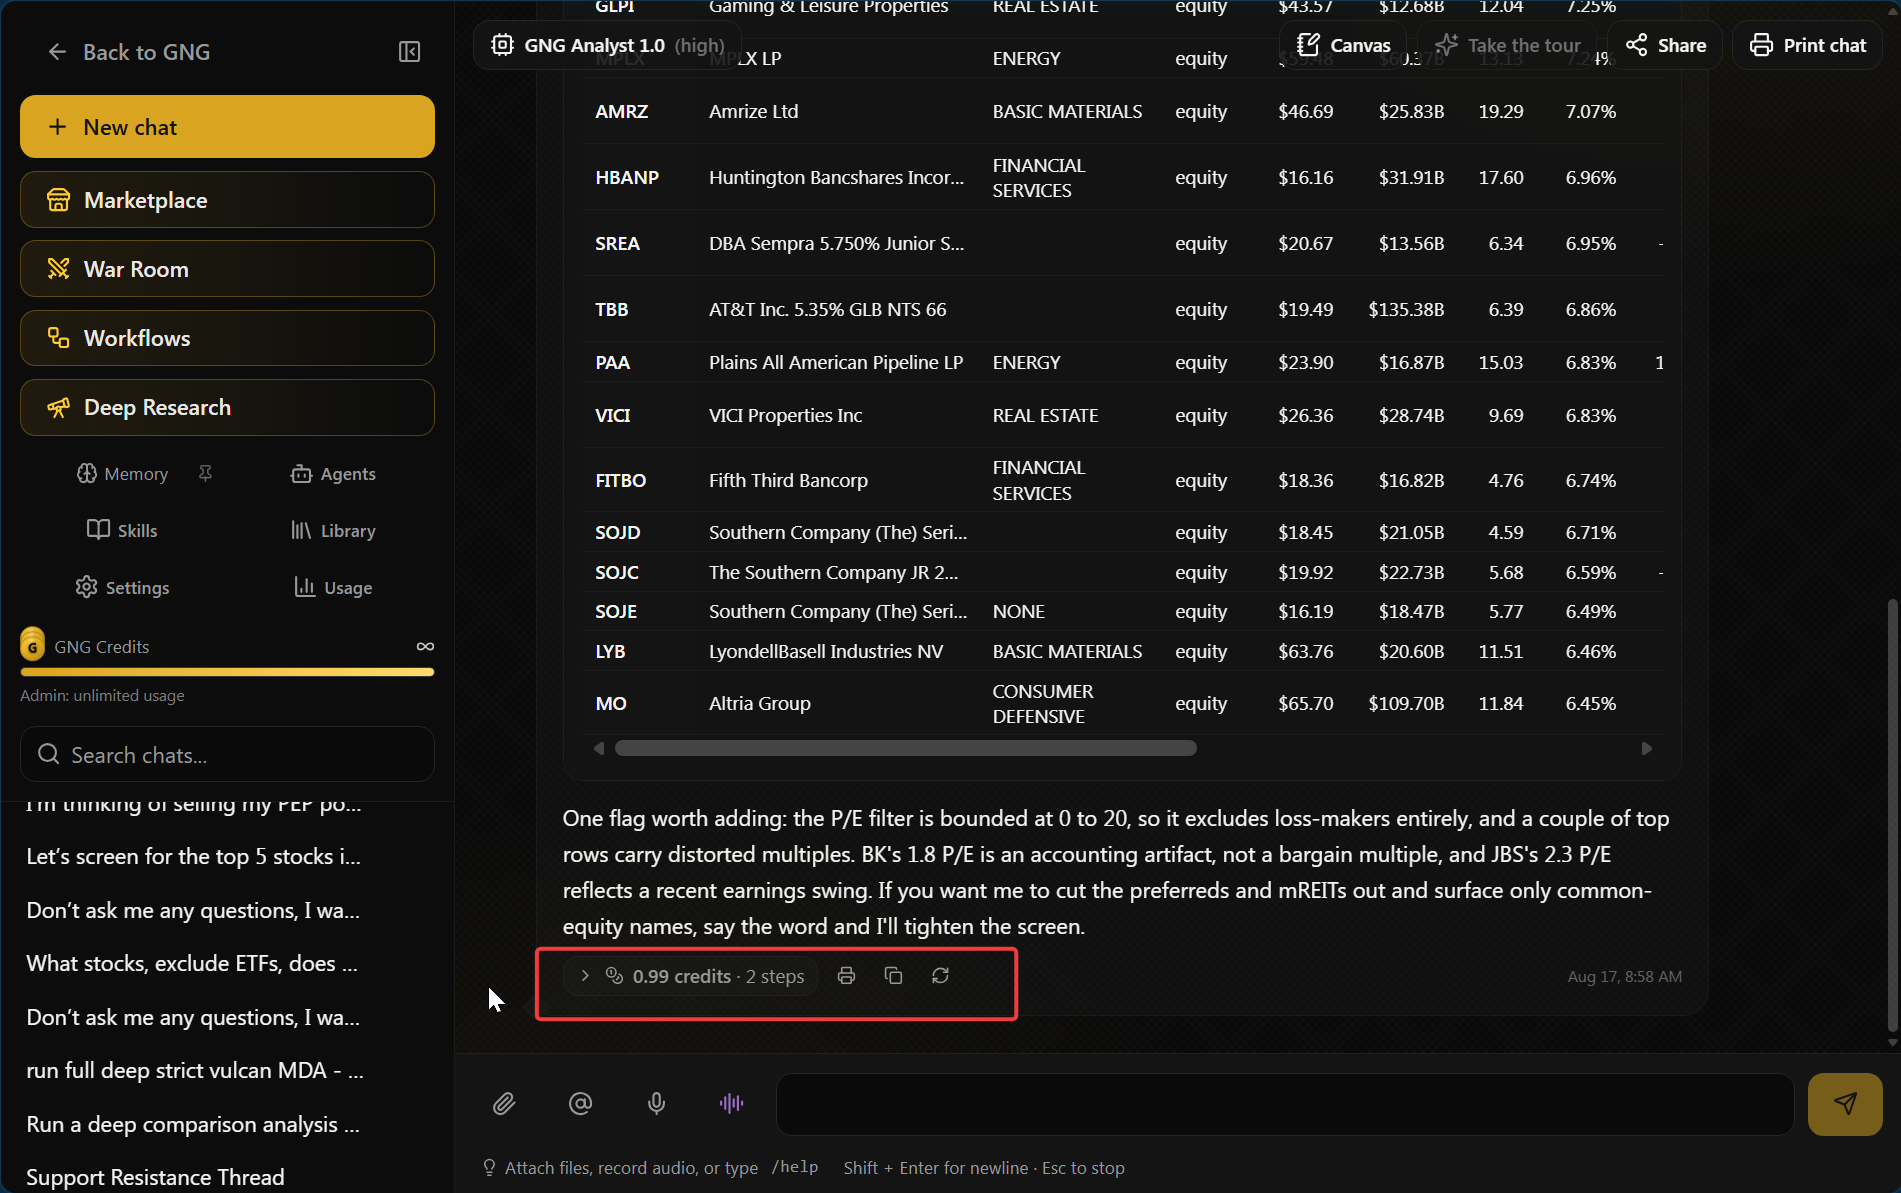Click ticker AMRZ in table
Viewport: 1901px width, 1193px height.
coord(622,112)
